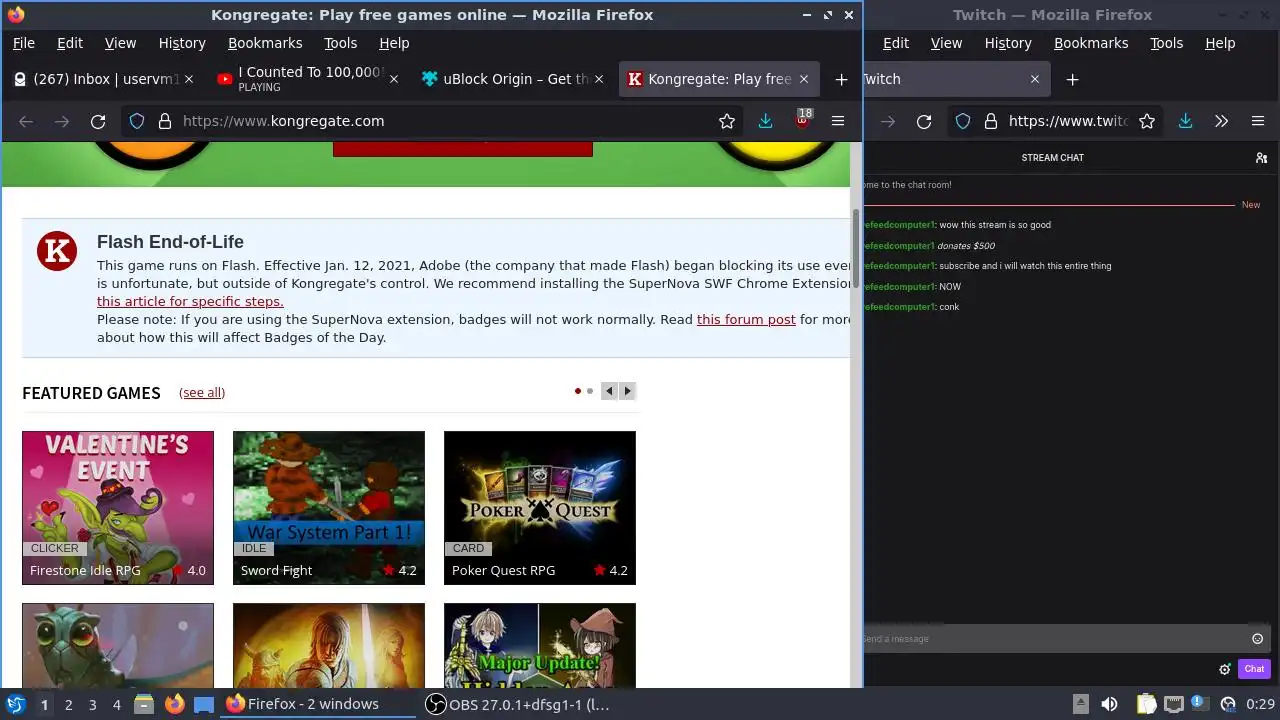The height and width of the screenshot is (720, 1280).
Task: Click the padlock icon beside the kongregate.com URL
Action: tap(164, 121)
